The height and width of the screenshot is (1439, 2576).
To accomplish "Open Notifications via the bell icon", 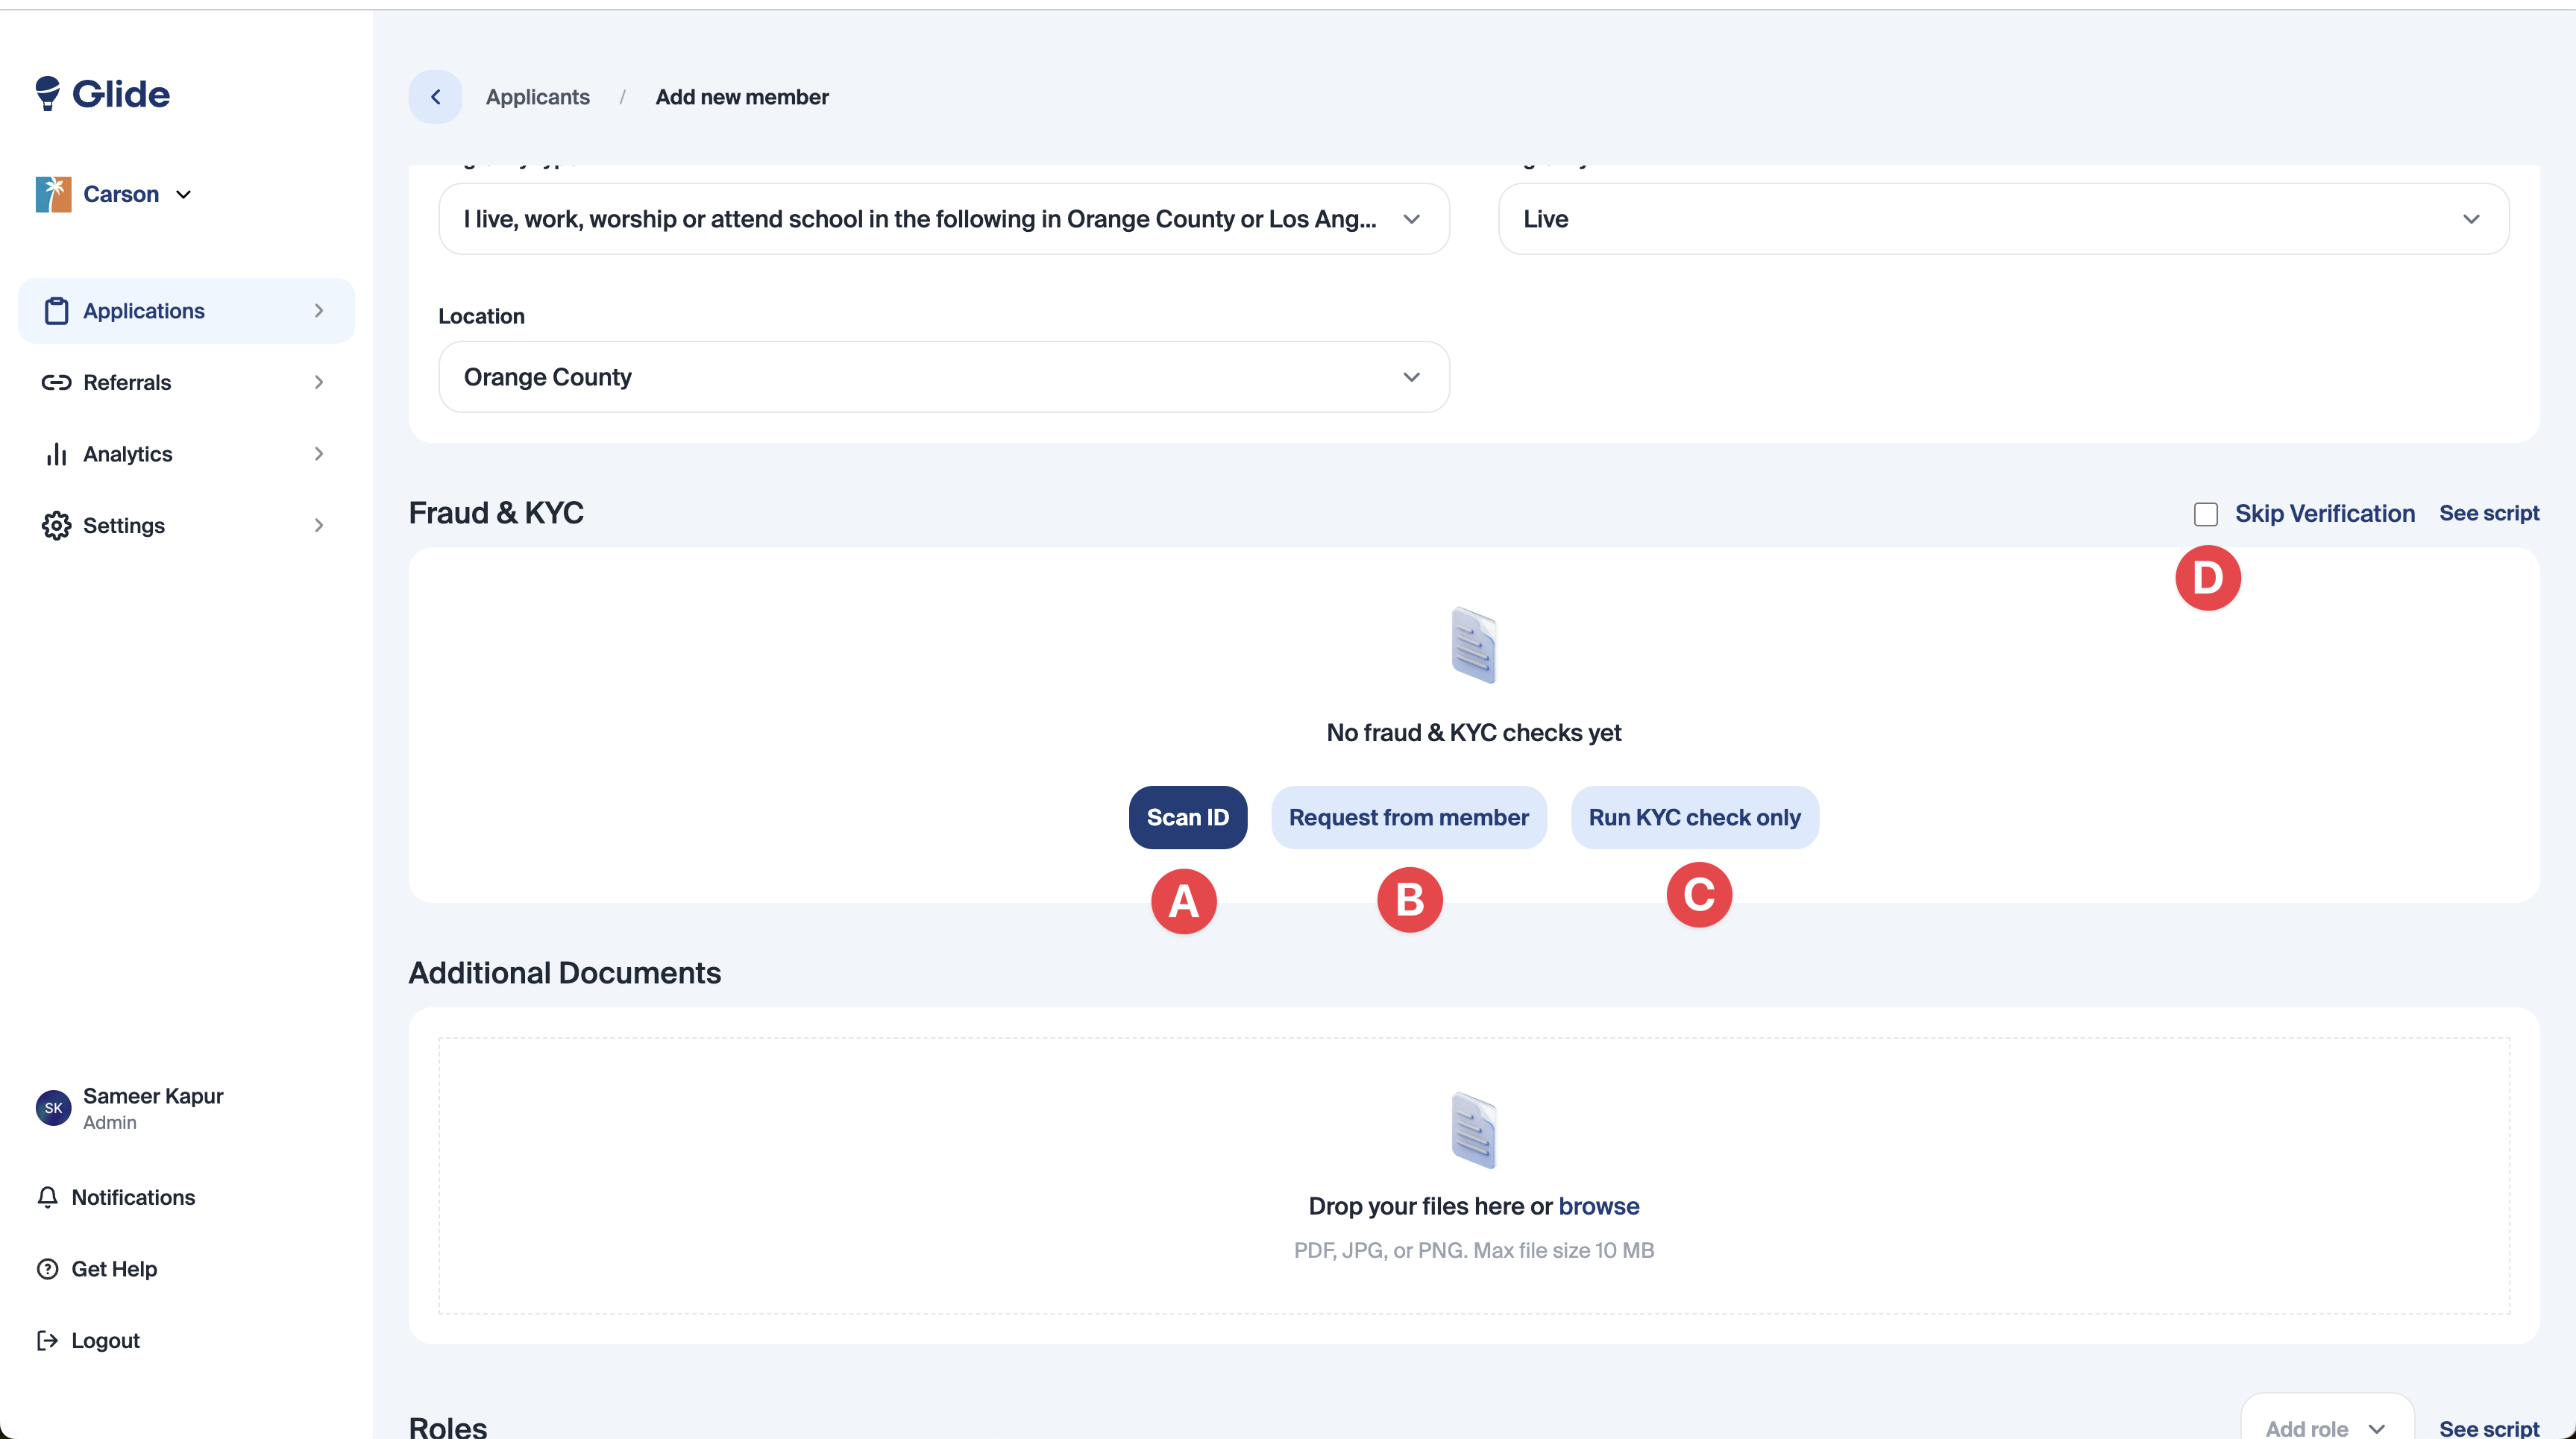I will click(47, 1197).
